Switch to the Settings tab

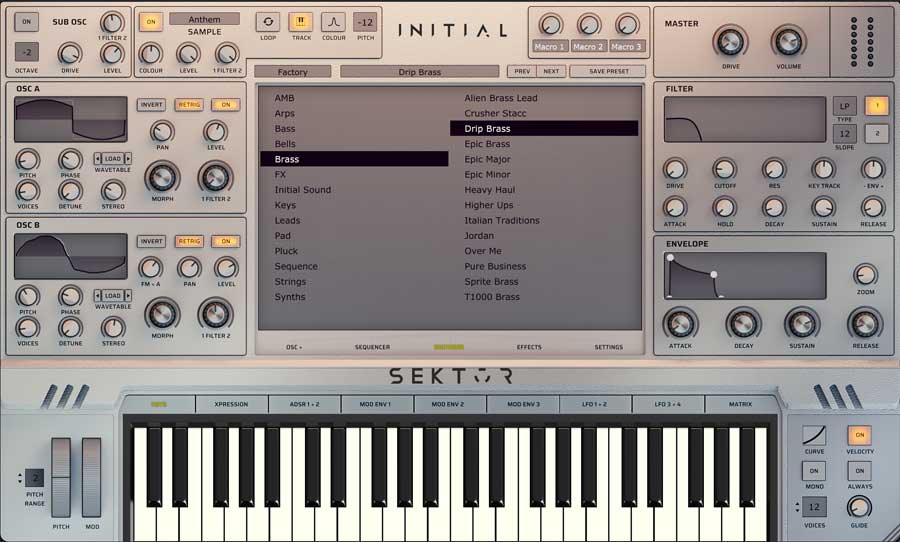(608, 347)
